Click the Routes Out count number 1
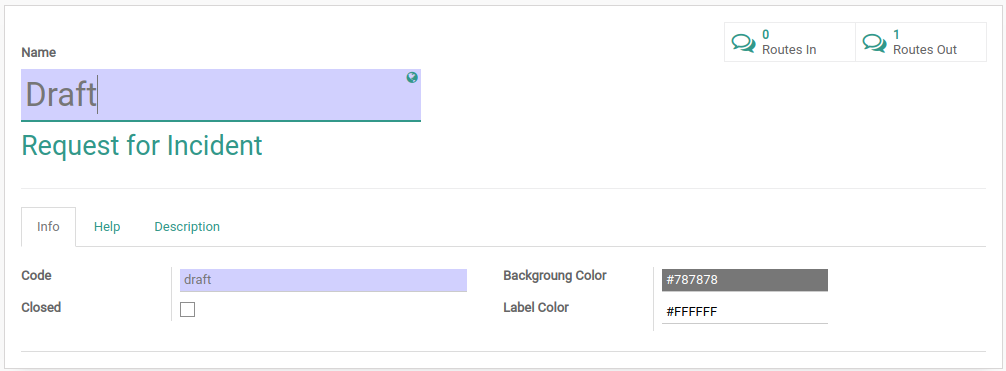 896,35
